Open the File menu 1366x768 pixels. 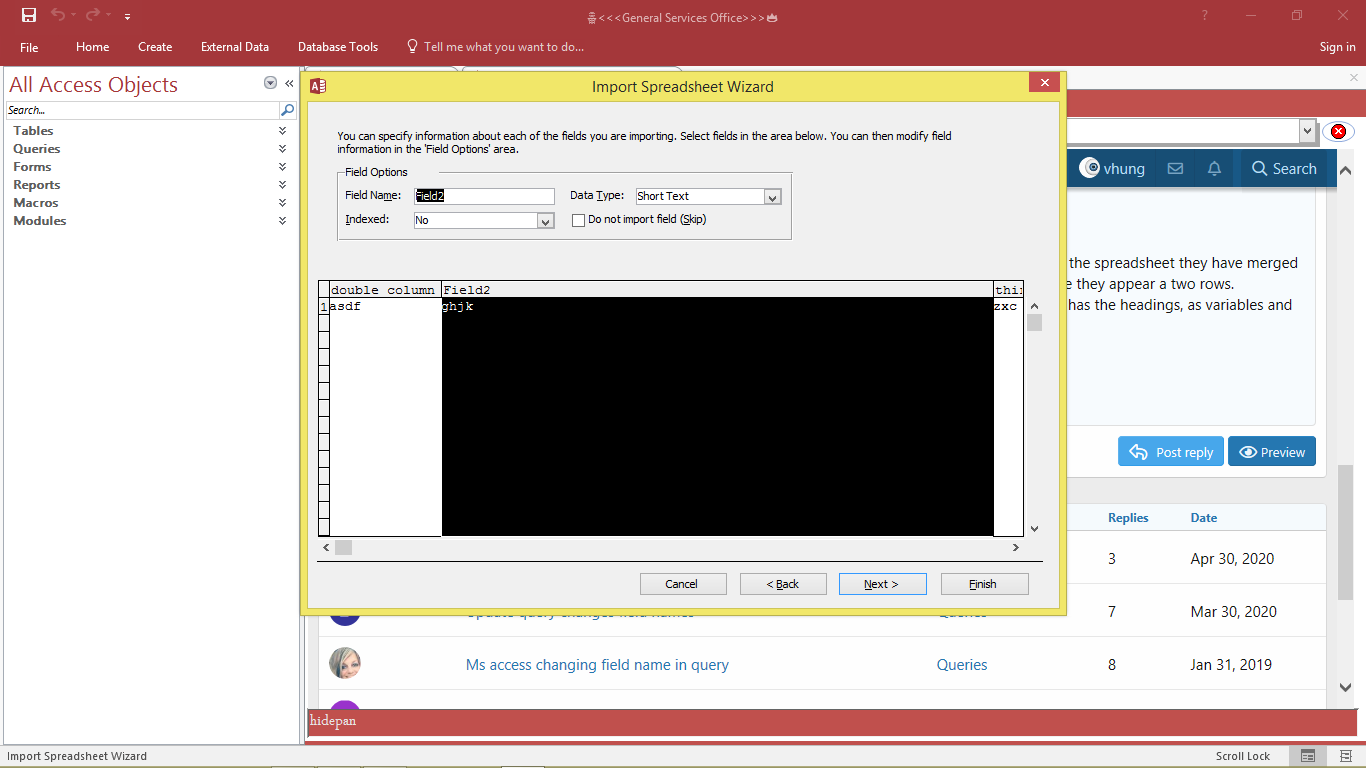[29, 47]
